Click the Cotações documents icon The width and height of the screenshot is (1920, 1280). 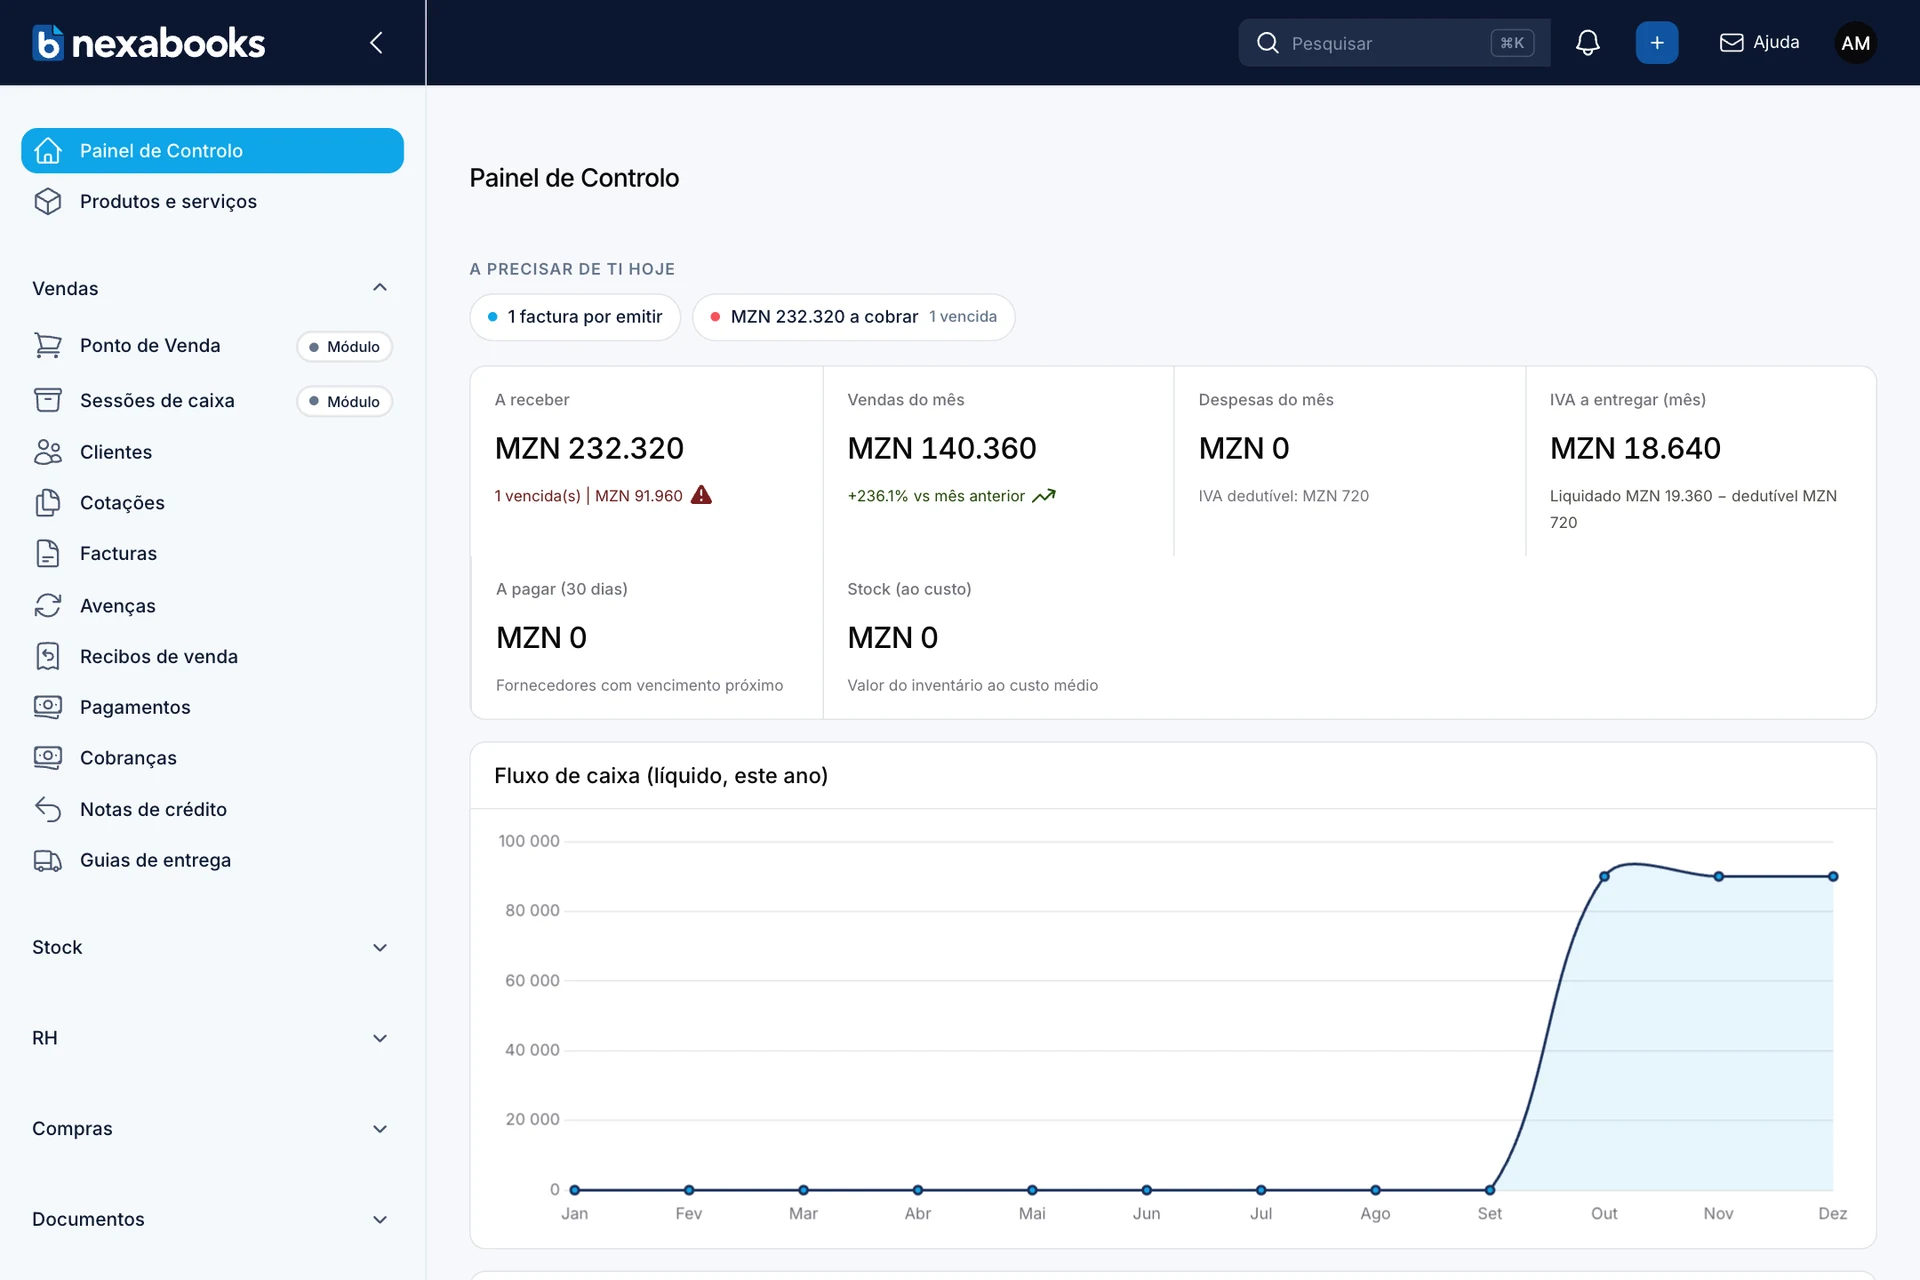(48, 503)
